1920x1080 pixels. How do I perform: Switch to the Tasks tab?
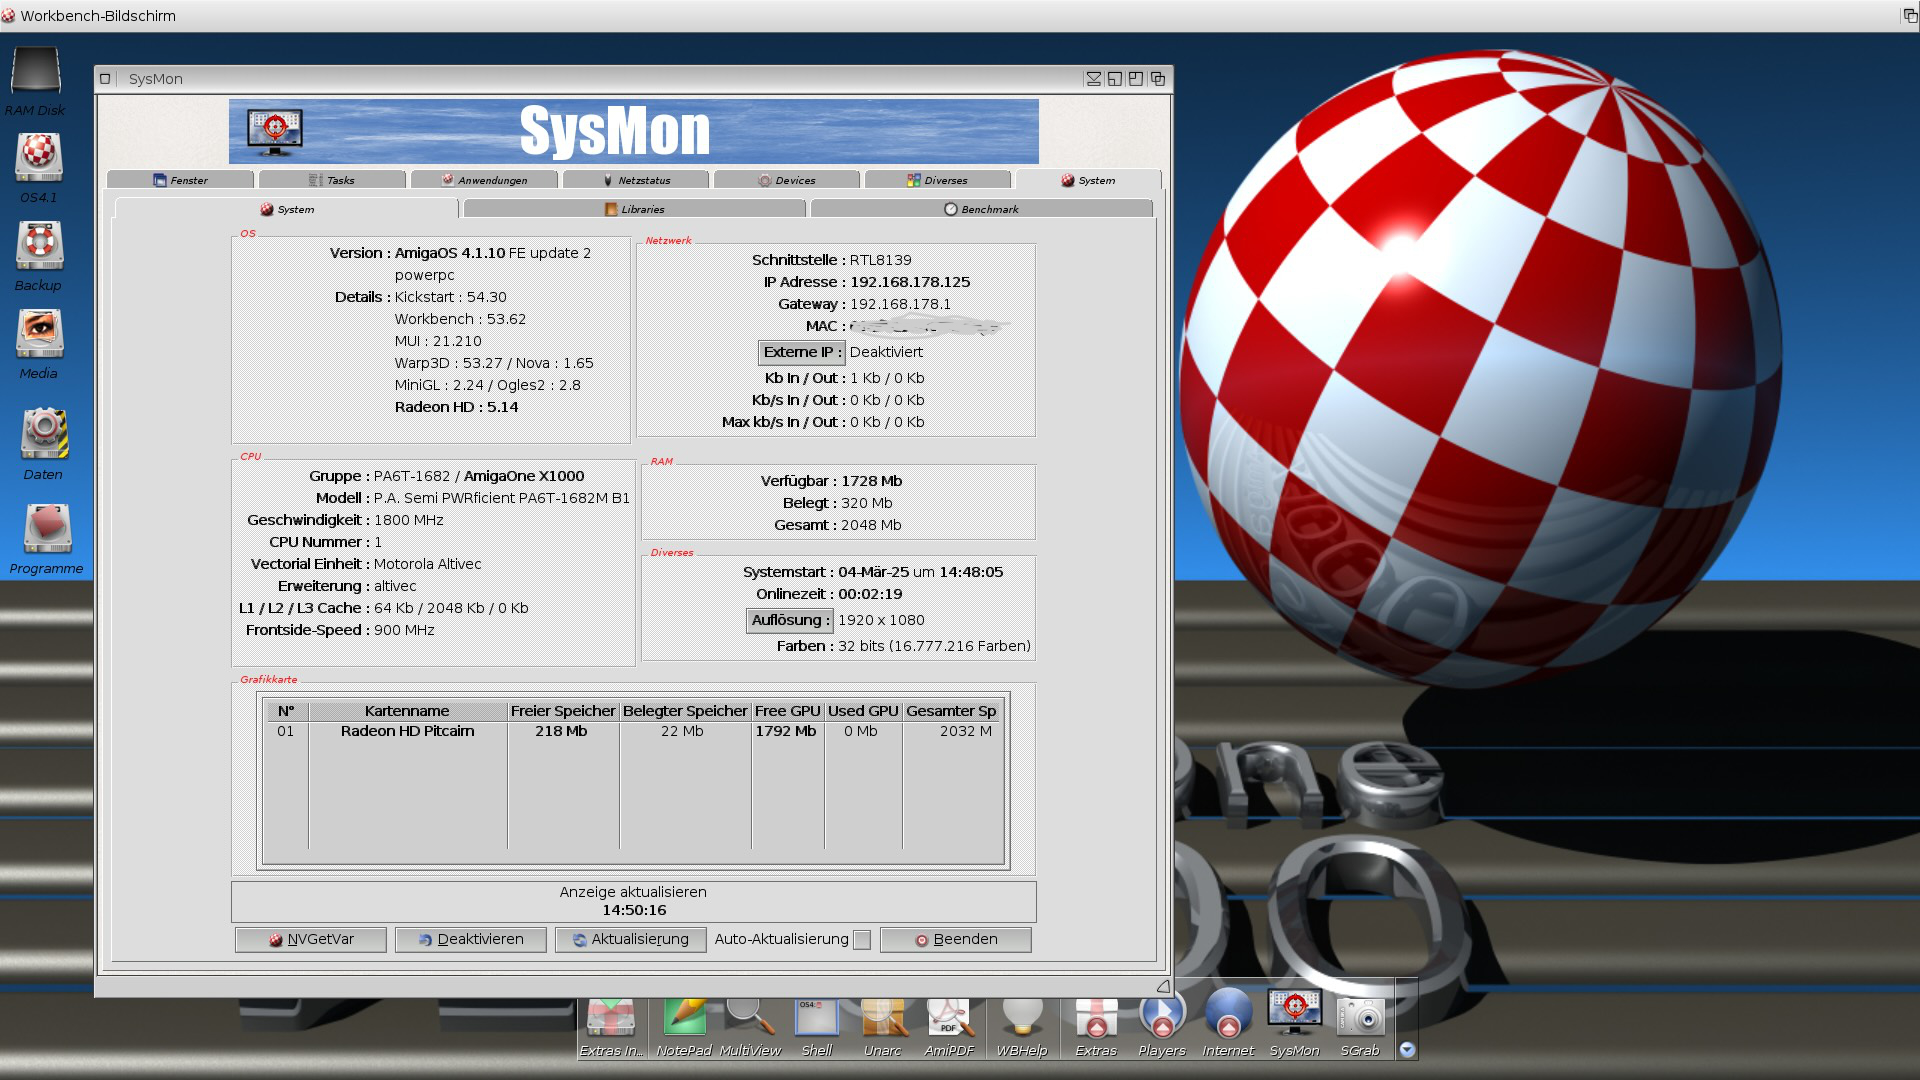click(332, 180)
